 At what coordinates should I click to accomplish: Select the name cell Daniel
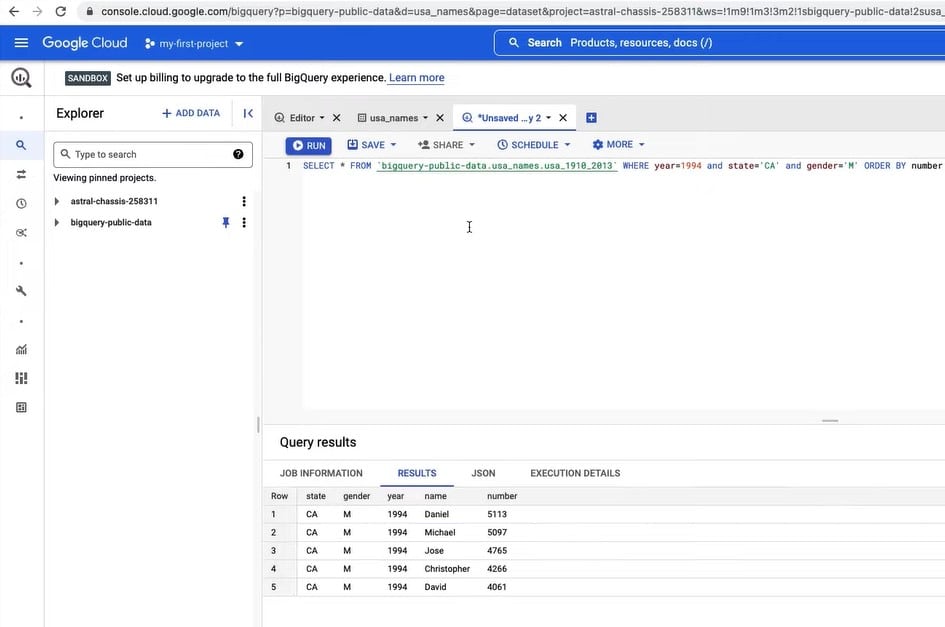(436, 514)
